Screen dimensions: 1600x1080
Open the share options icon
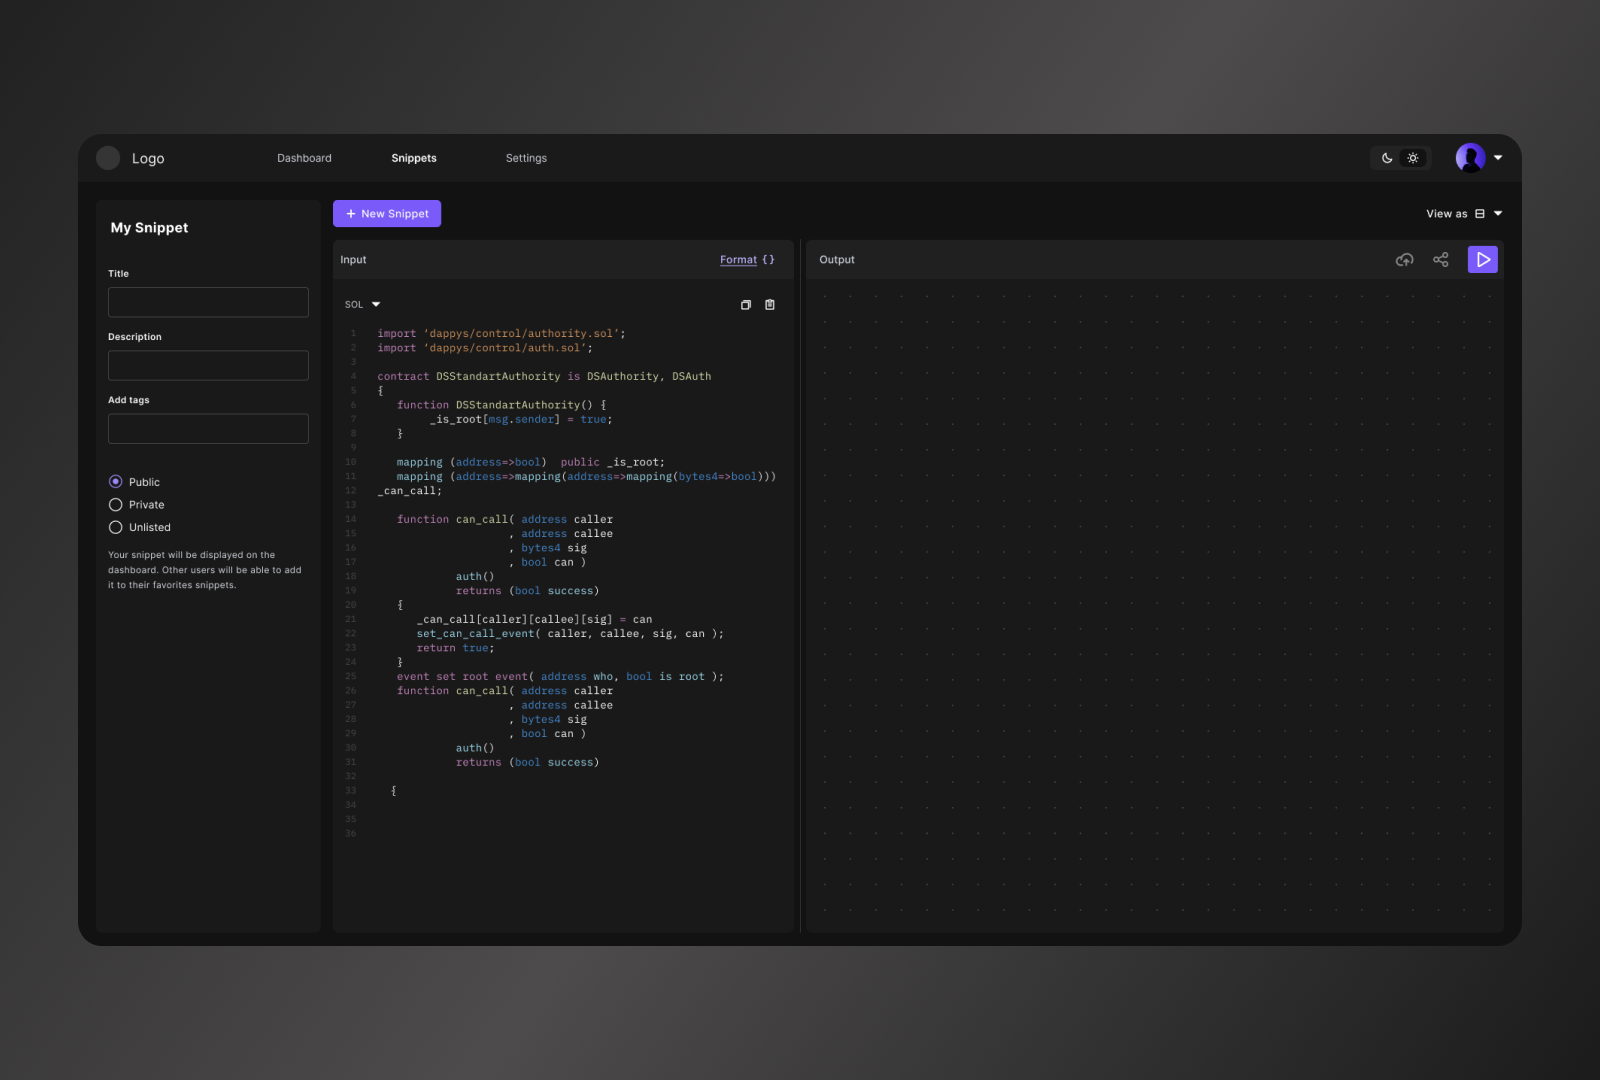[1440, 259]
